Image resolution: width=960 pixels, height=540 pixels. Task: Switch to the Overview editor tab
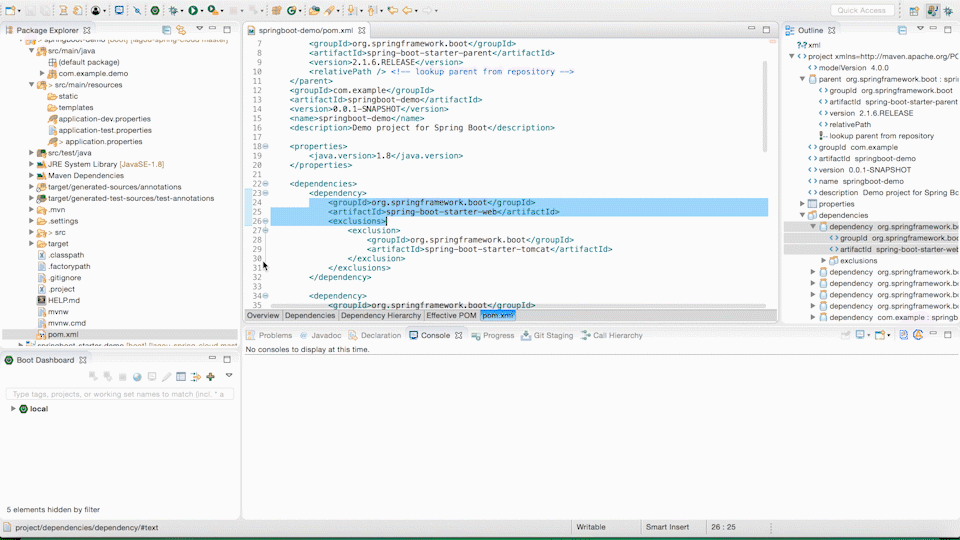pyautogui.click(x=263, y=315)
